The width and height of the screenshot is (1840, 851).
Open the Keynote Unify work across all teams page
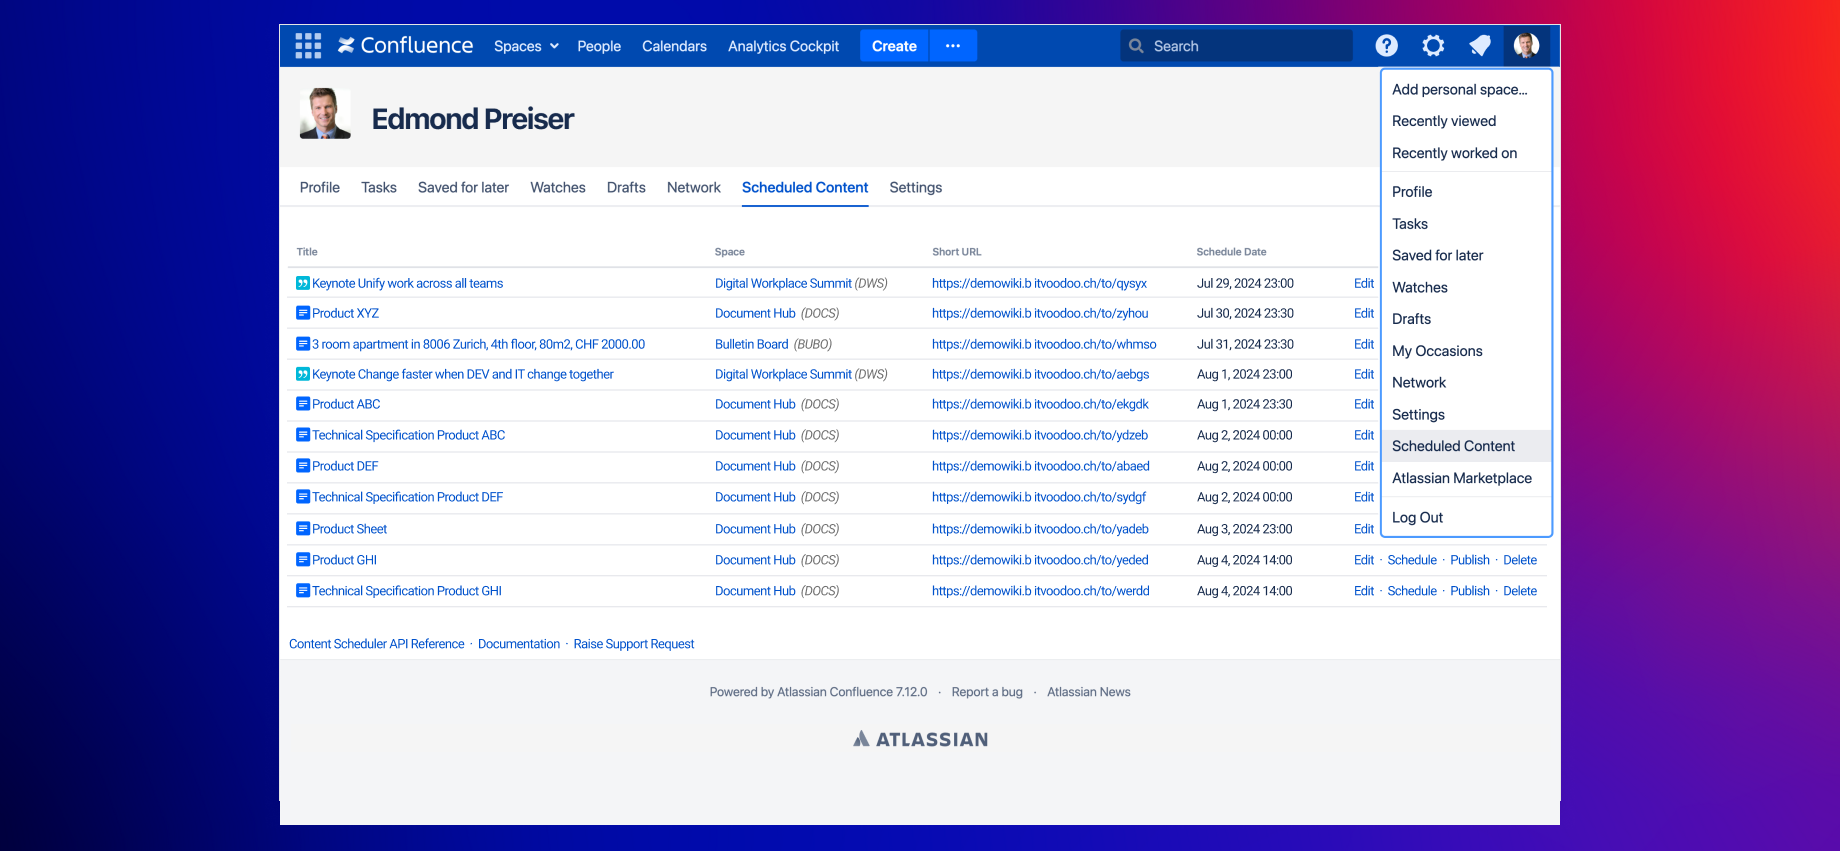tap(407, 283)
